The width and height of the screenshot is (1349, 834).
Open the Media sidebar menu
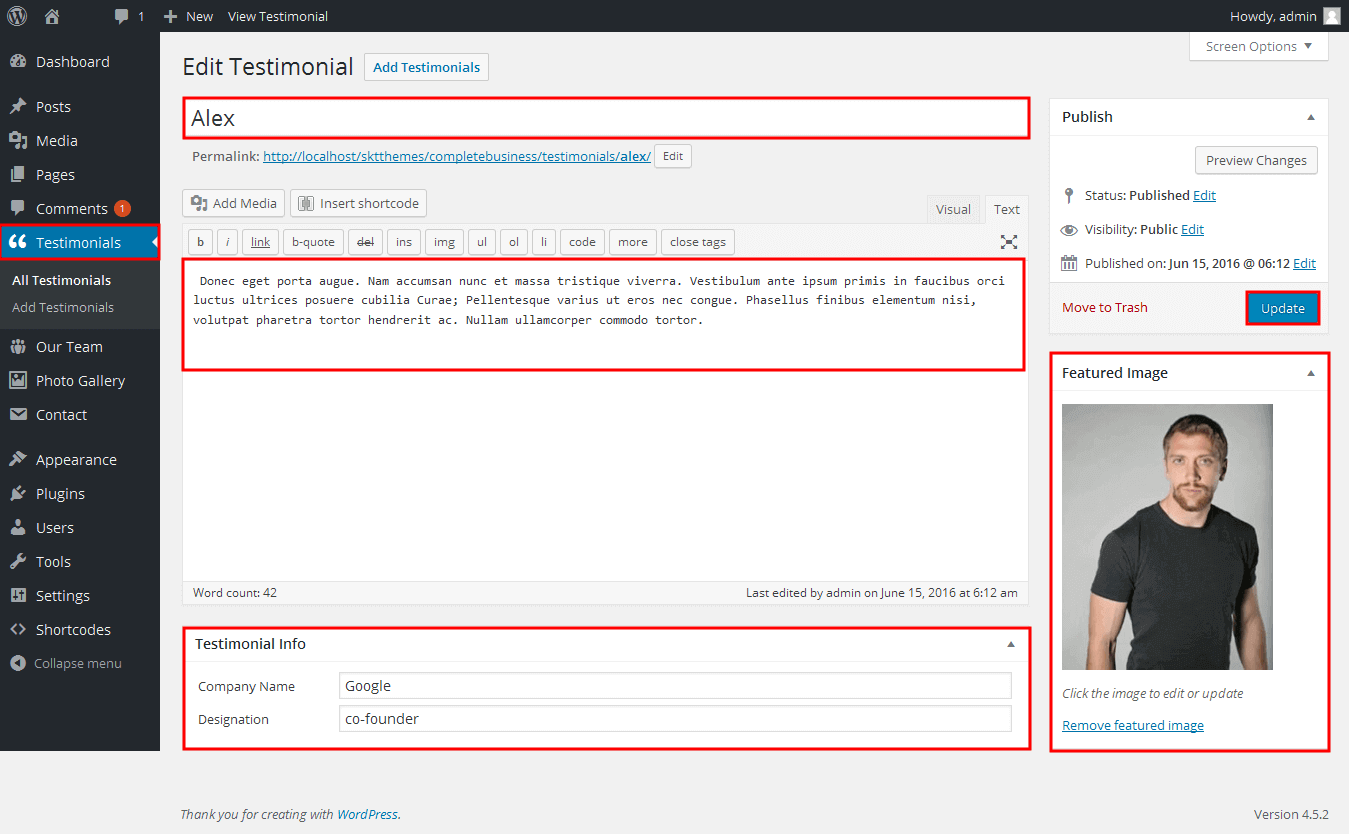pos(80,141)
